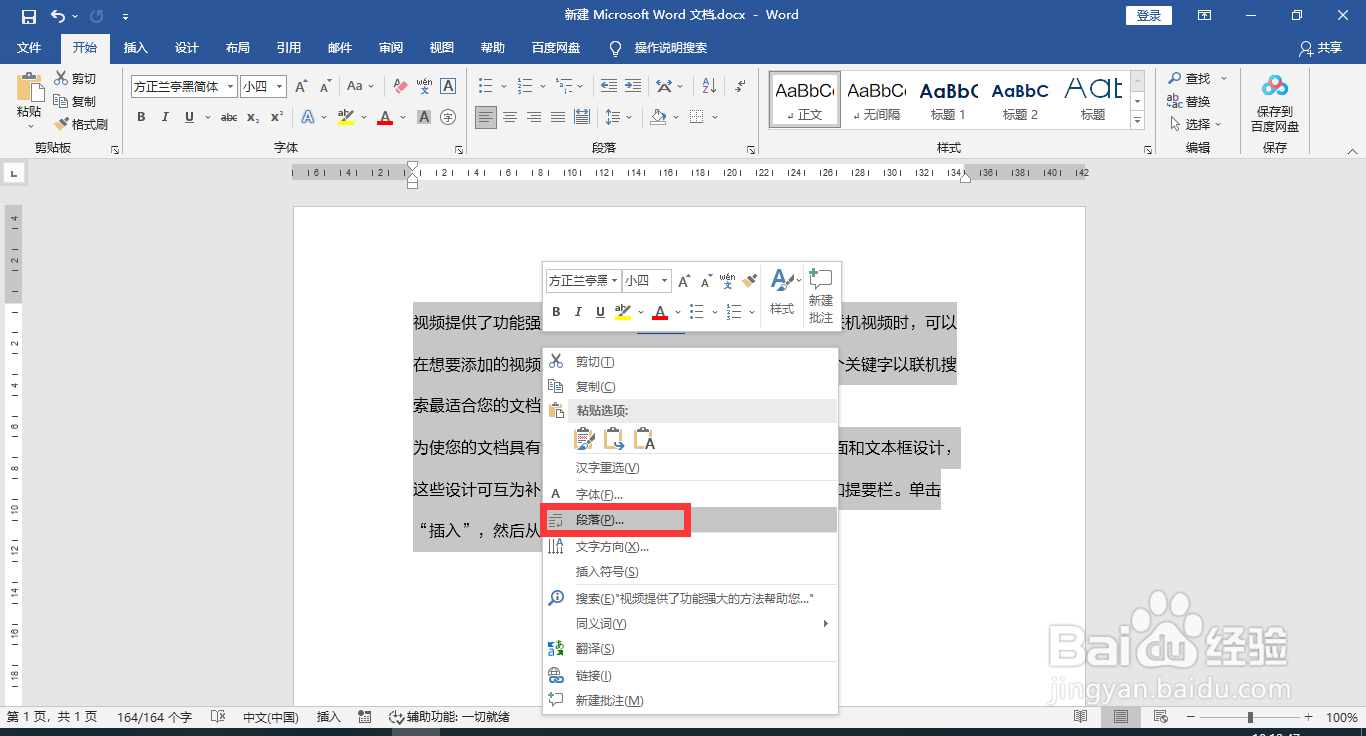Click the Subscript icon
Viewport: 1366px width, 736px height.
[x=253, y=117]
